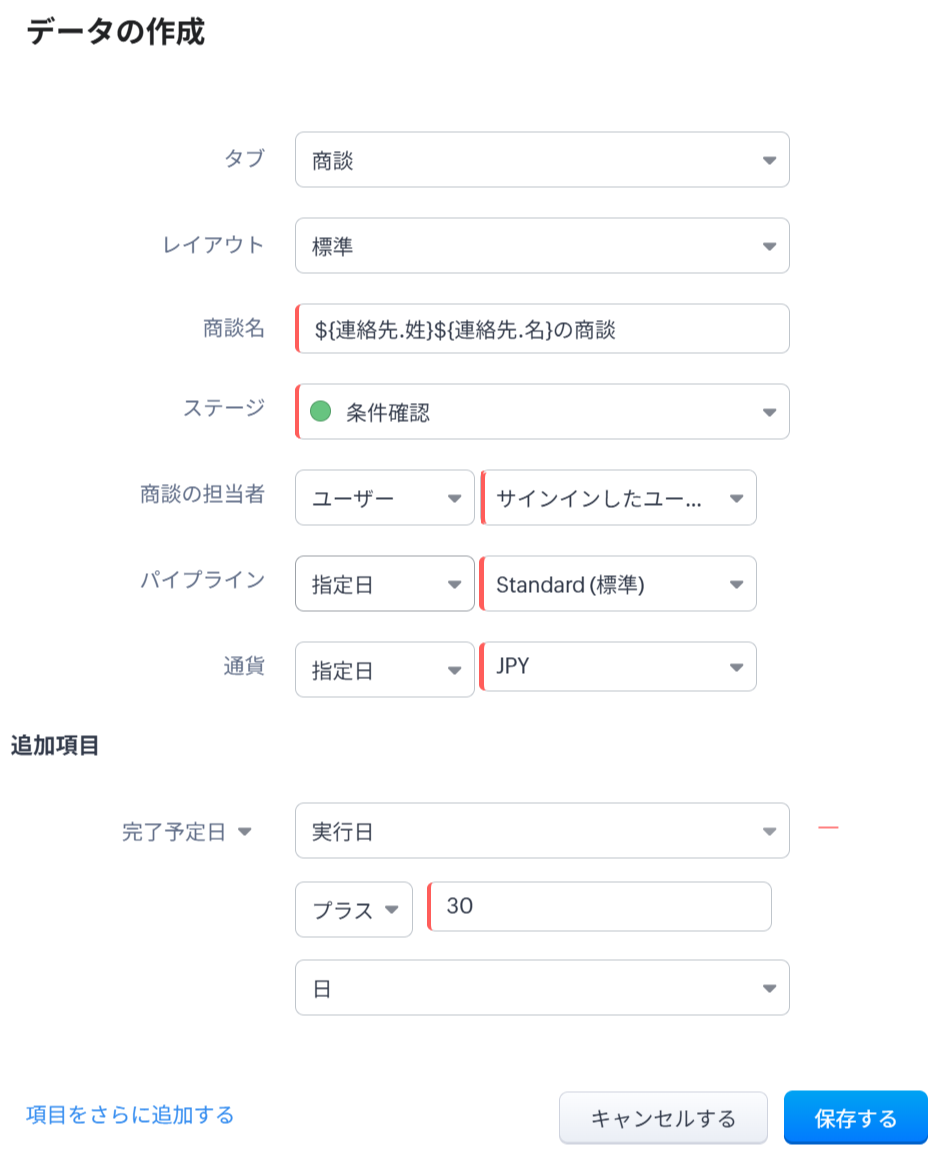Open the Standard (標準) pipeline dropdown
Screen dimensions: 946x1155
pyautogui.click(x=619, y=584)
